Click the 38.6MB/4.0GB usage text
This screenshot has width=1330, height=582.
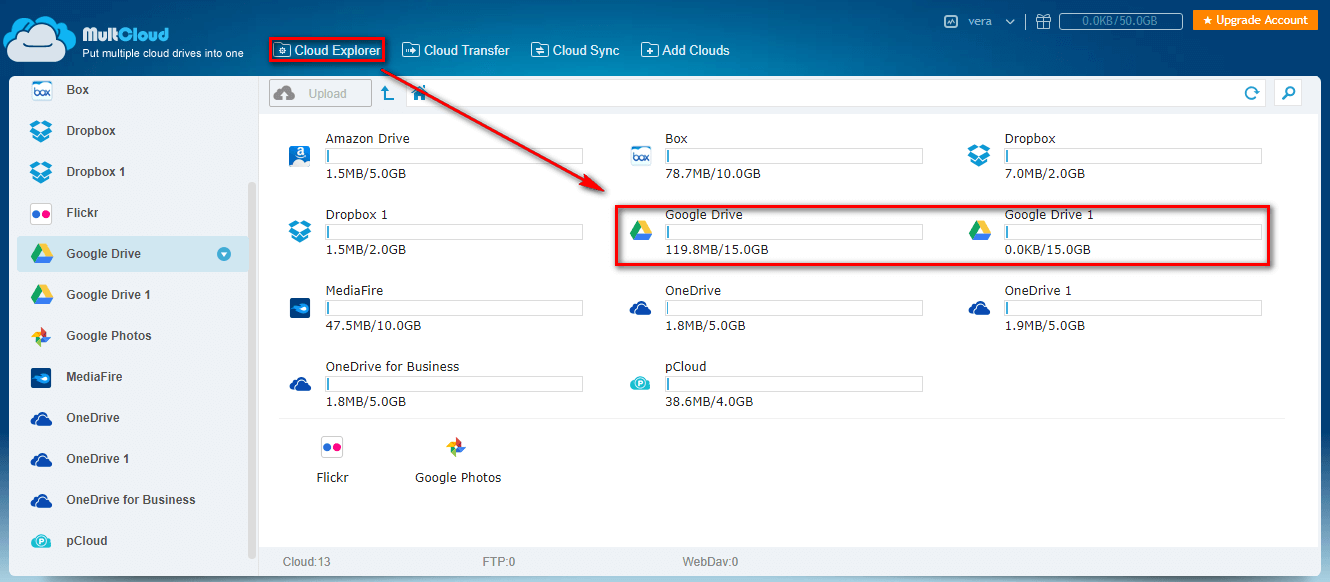(x=709, y=402)
